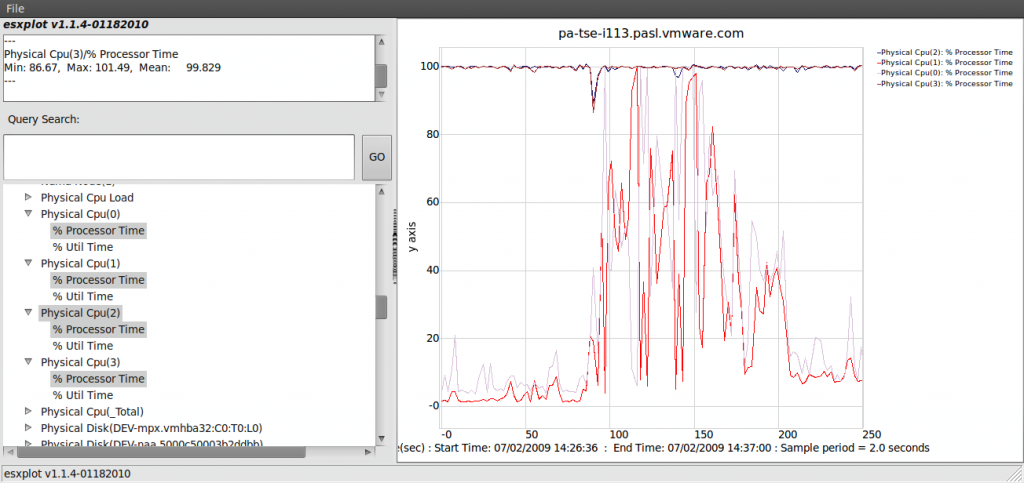Collapse the Physical Cpu(3) node
The image size is (1024, 483).
coord(28,362)
